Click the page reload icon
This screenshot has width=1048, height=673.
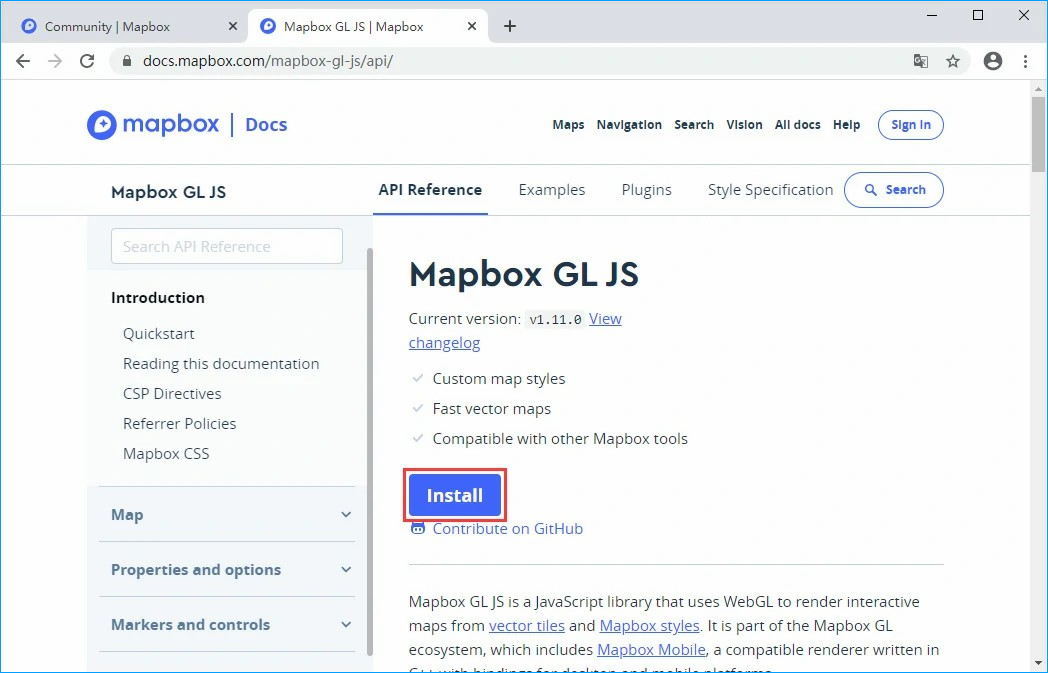[87, 61]
